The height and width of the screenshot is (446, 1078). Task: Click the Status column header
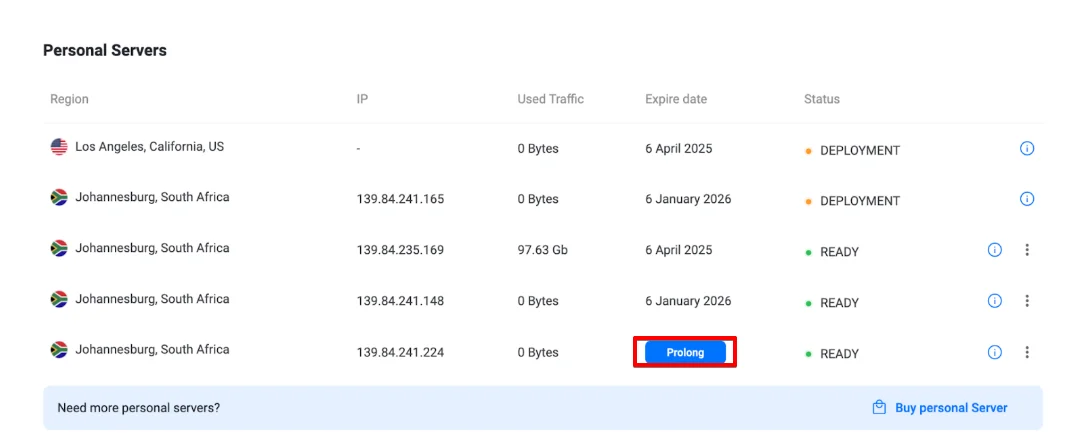click(x=821, y=99)
